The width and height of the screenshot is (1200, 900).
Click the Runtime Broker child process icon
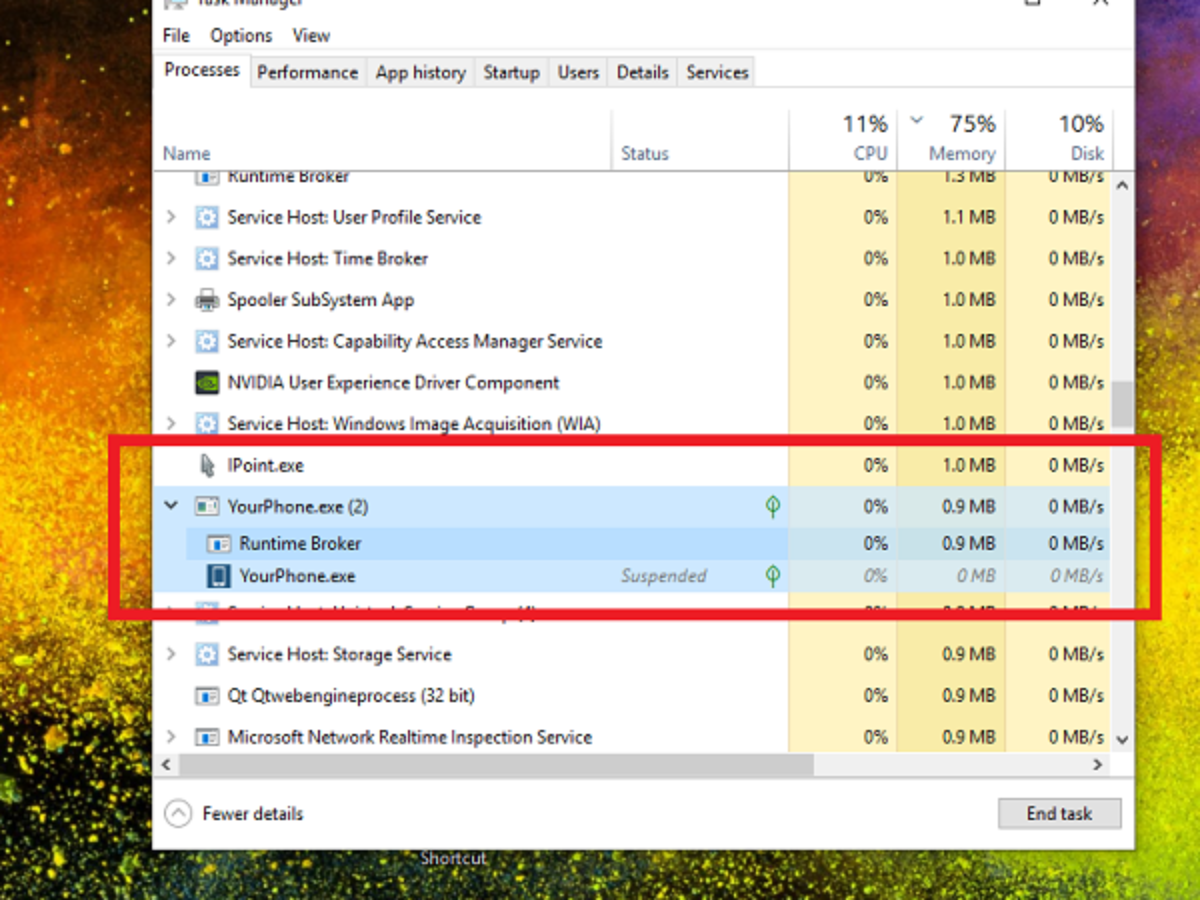click(x=218, y=544)
